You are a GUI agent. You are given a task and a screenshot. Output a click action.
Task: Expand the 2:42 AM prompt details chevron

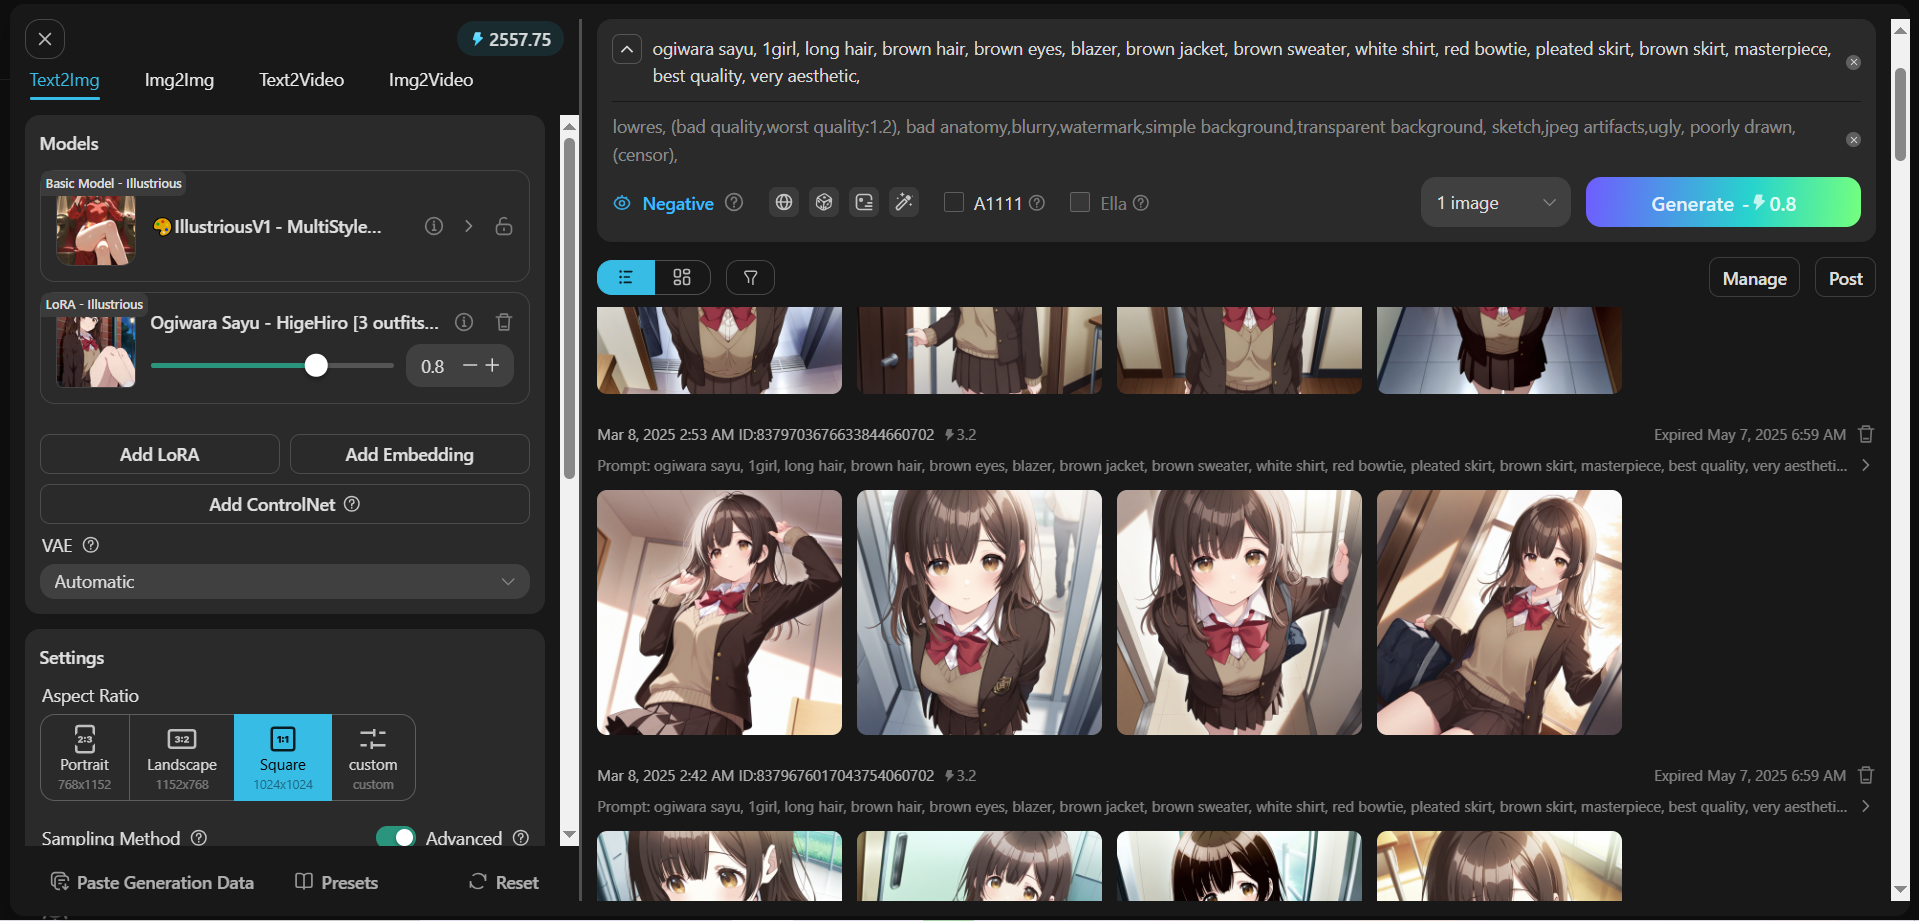pos(1866,806)
